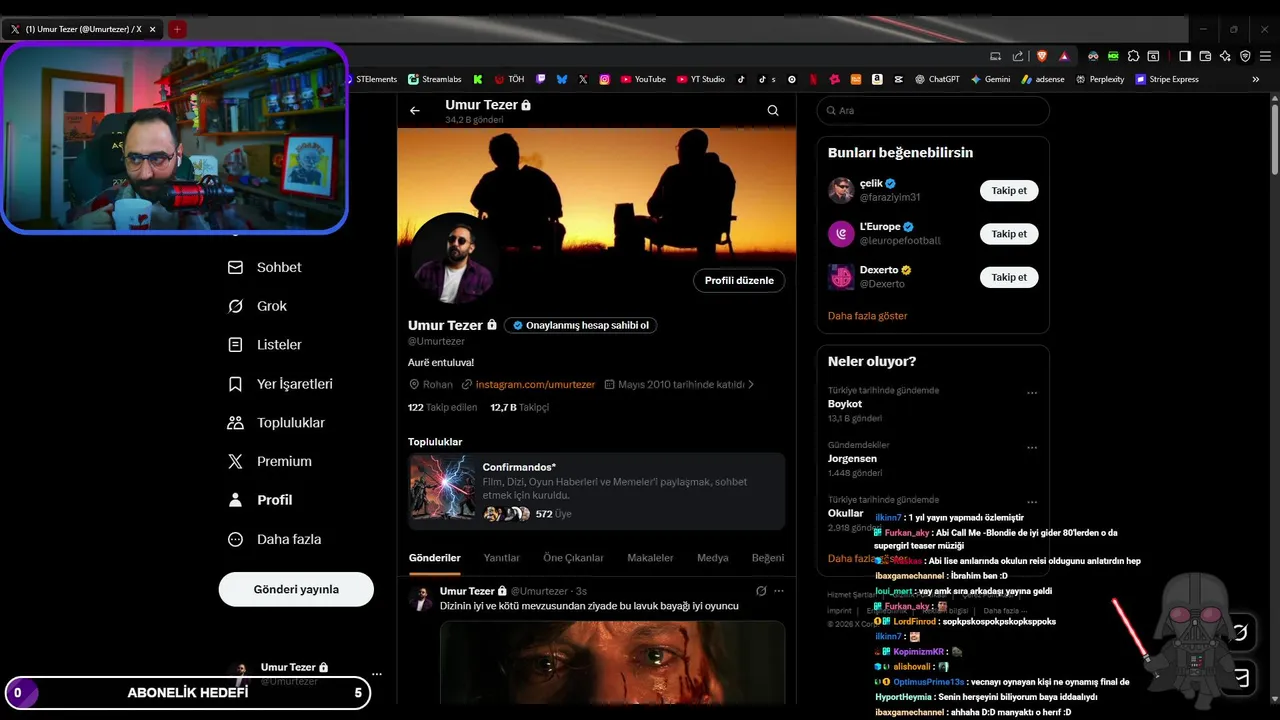This screenshot has width=1280, height=720.
Task: Open the adsense bookmark
Action: (x=1042, y=79)
